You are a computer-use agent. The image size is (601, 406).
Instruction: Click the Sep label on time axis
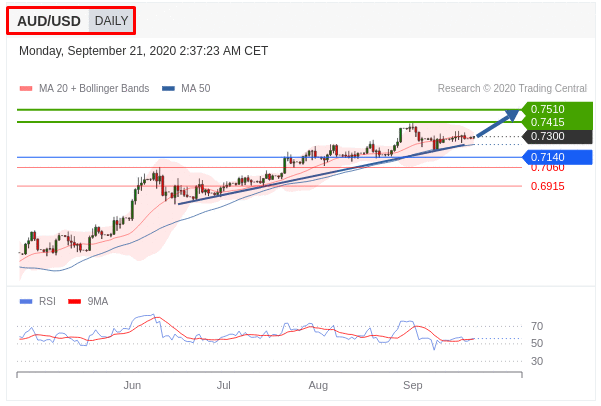(412, 385)
